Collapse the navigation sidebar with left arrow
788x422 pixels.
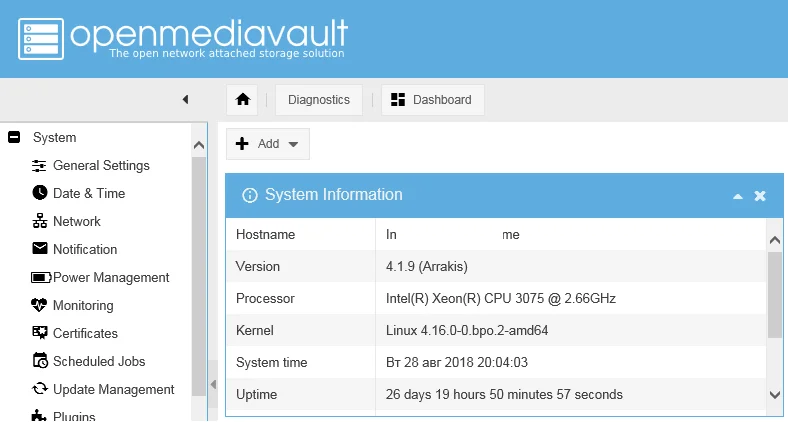click(x=185, y=99)
